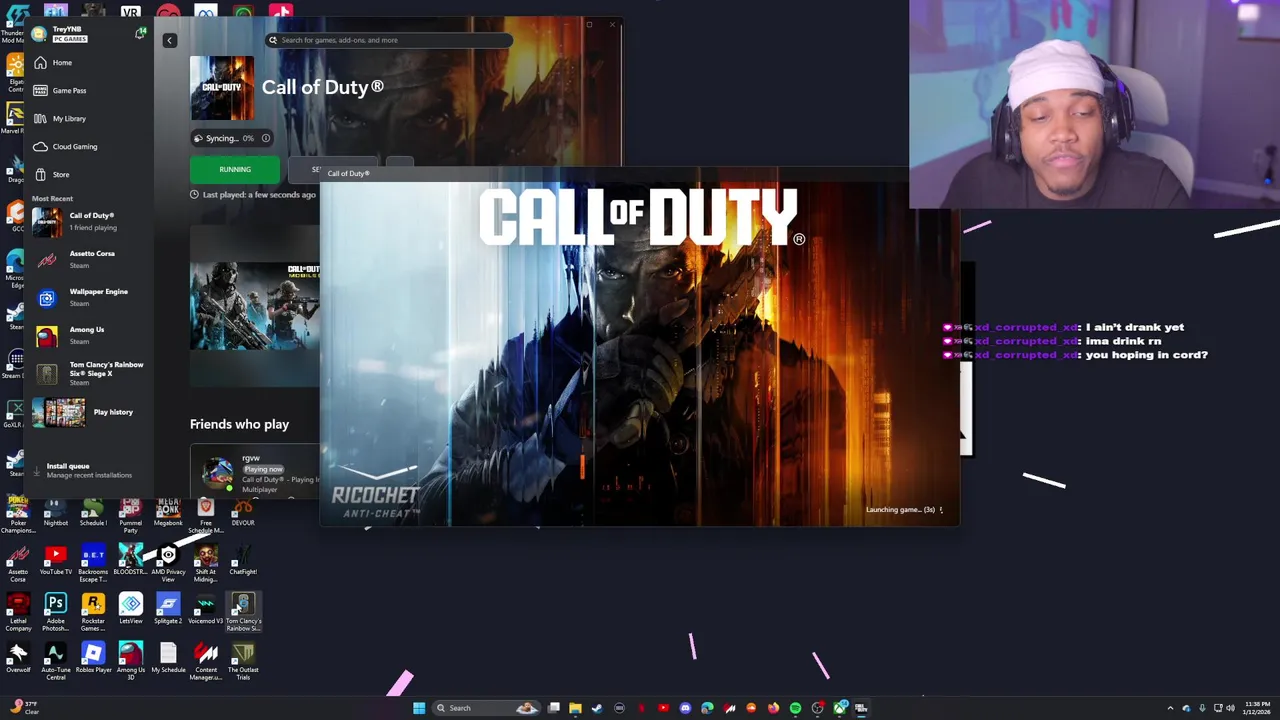Open Voicemod V3 desktop shortcut
The image size is (1280, 720).
pos(206,609)
